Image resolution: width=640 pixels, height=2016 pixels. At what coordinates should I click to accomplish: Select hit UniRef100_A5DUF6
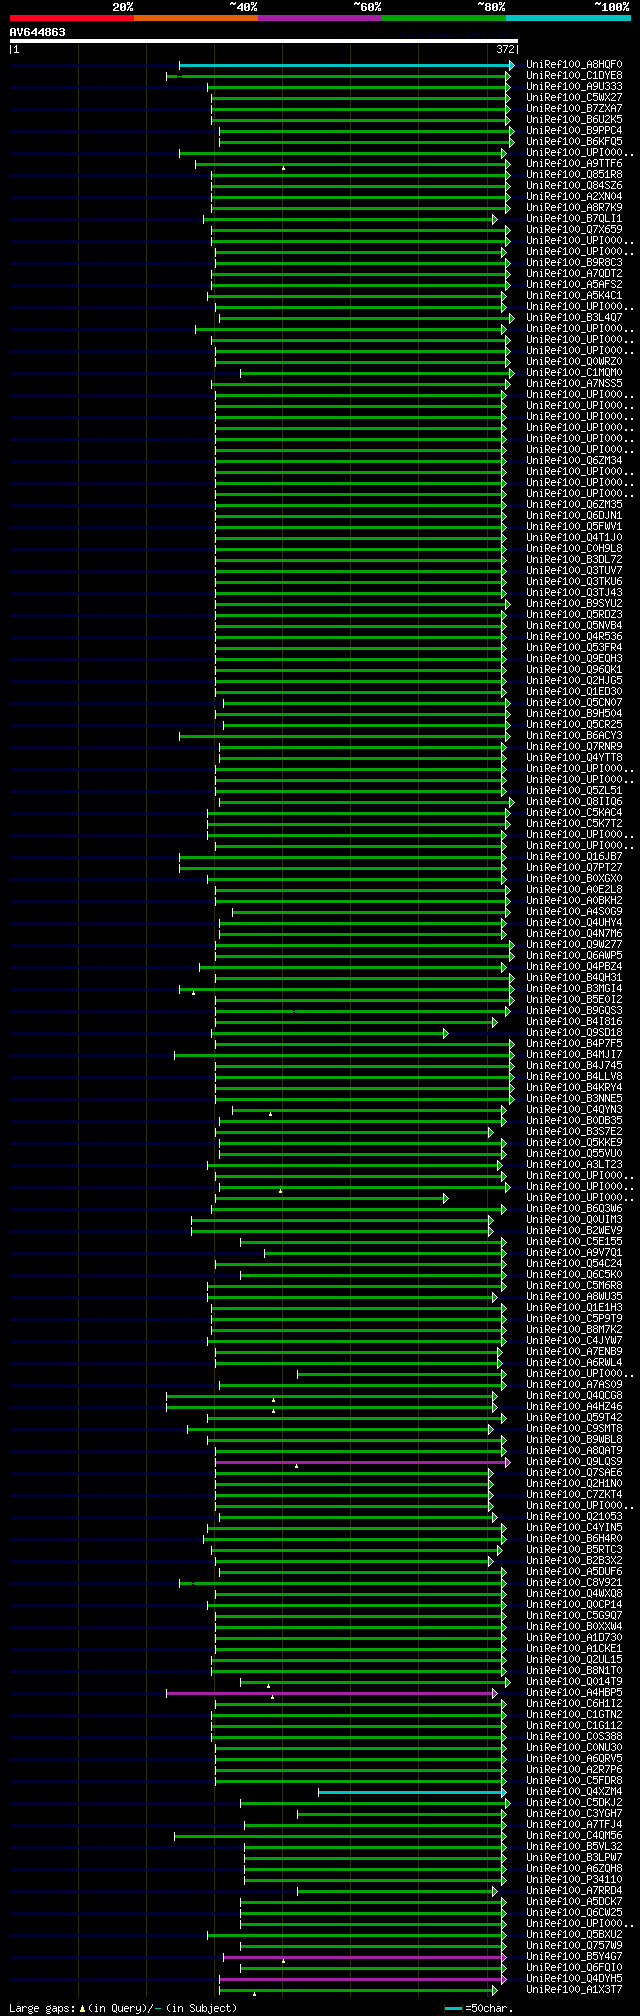click(x=574, y=1572)
